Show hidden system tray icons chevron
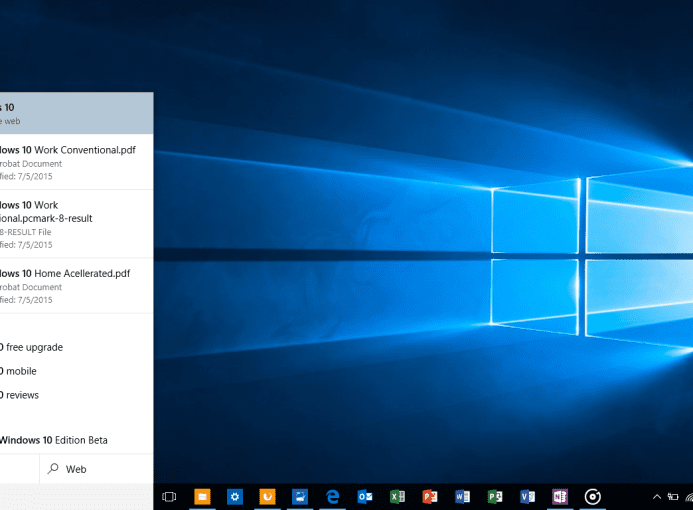The width and height of the screenshot is (693, 510). [657, 497]
